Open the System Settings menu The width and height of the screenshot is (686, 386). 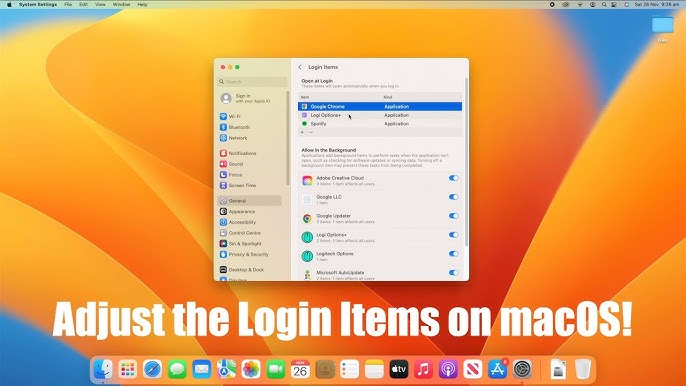[38, 4]
